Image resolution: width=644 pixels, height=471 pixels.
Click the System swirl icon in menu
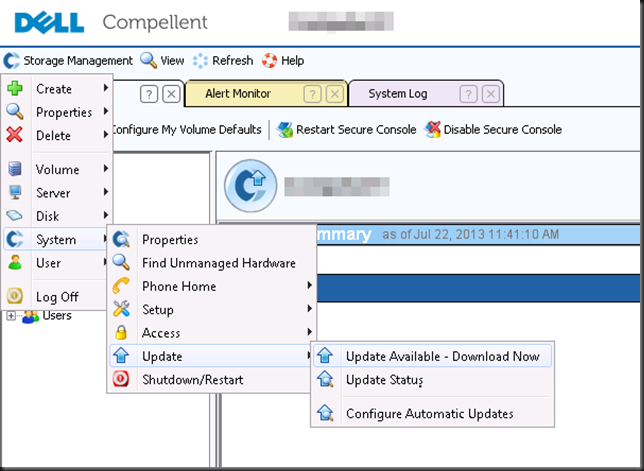[15, 239]
